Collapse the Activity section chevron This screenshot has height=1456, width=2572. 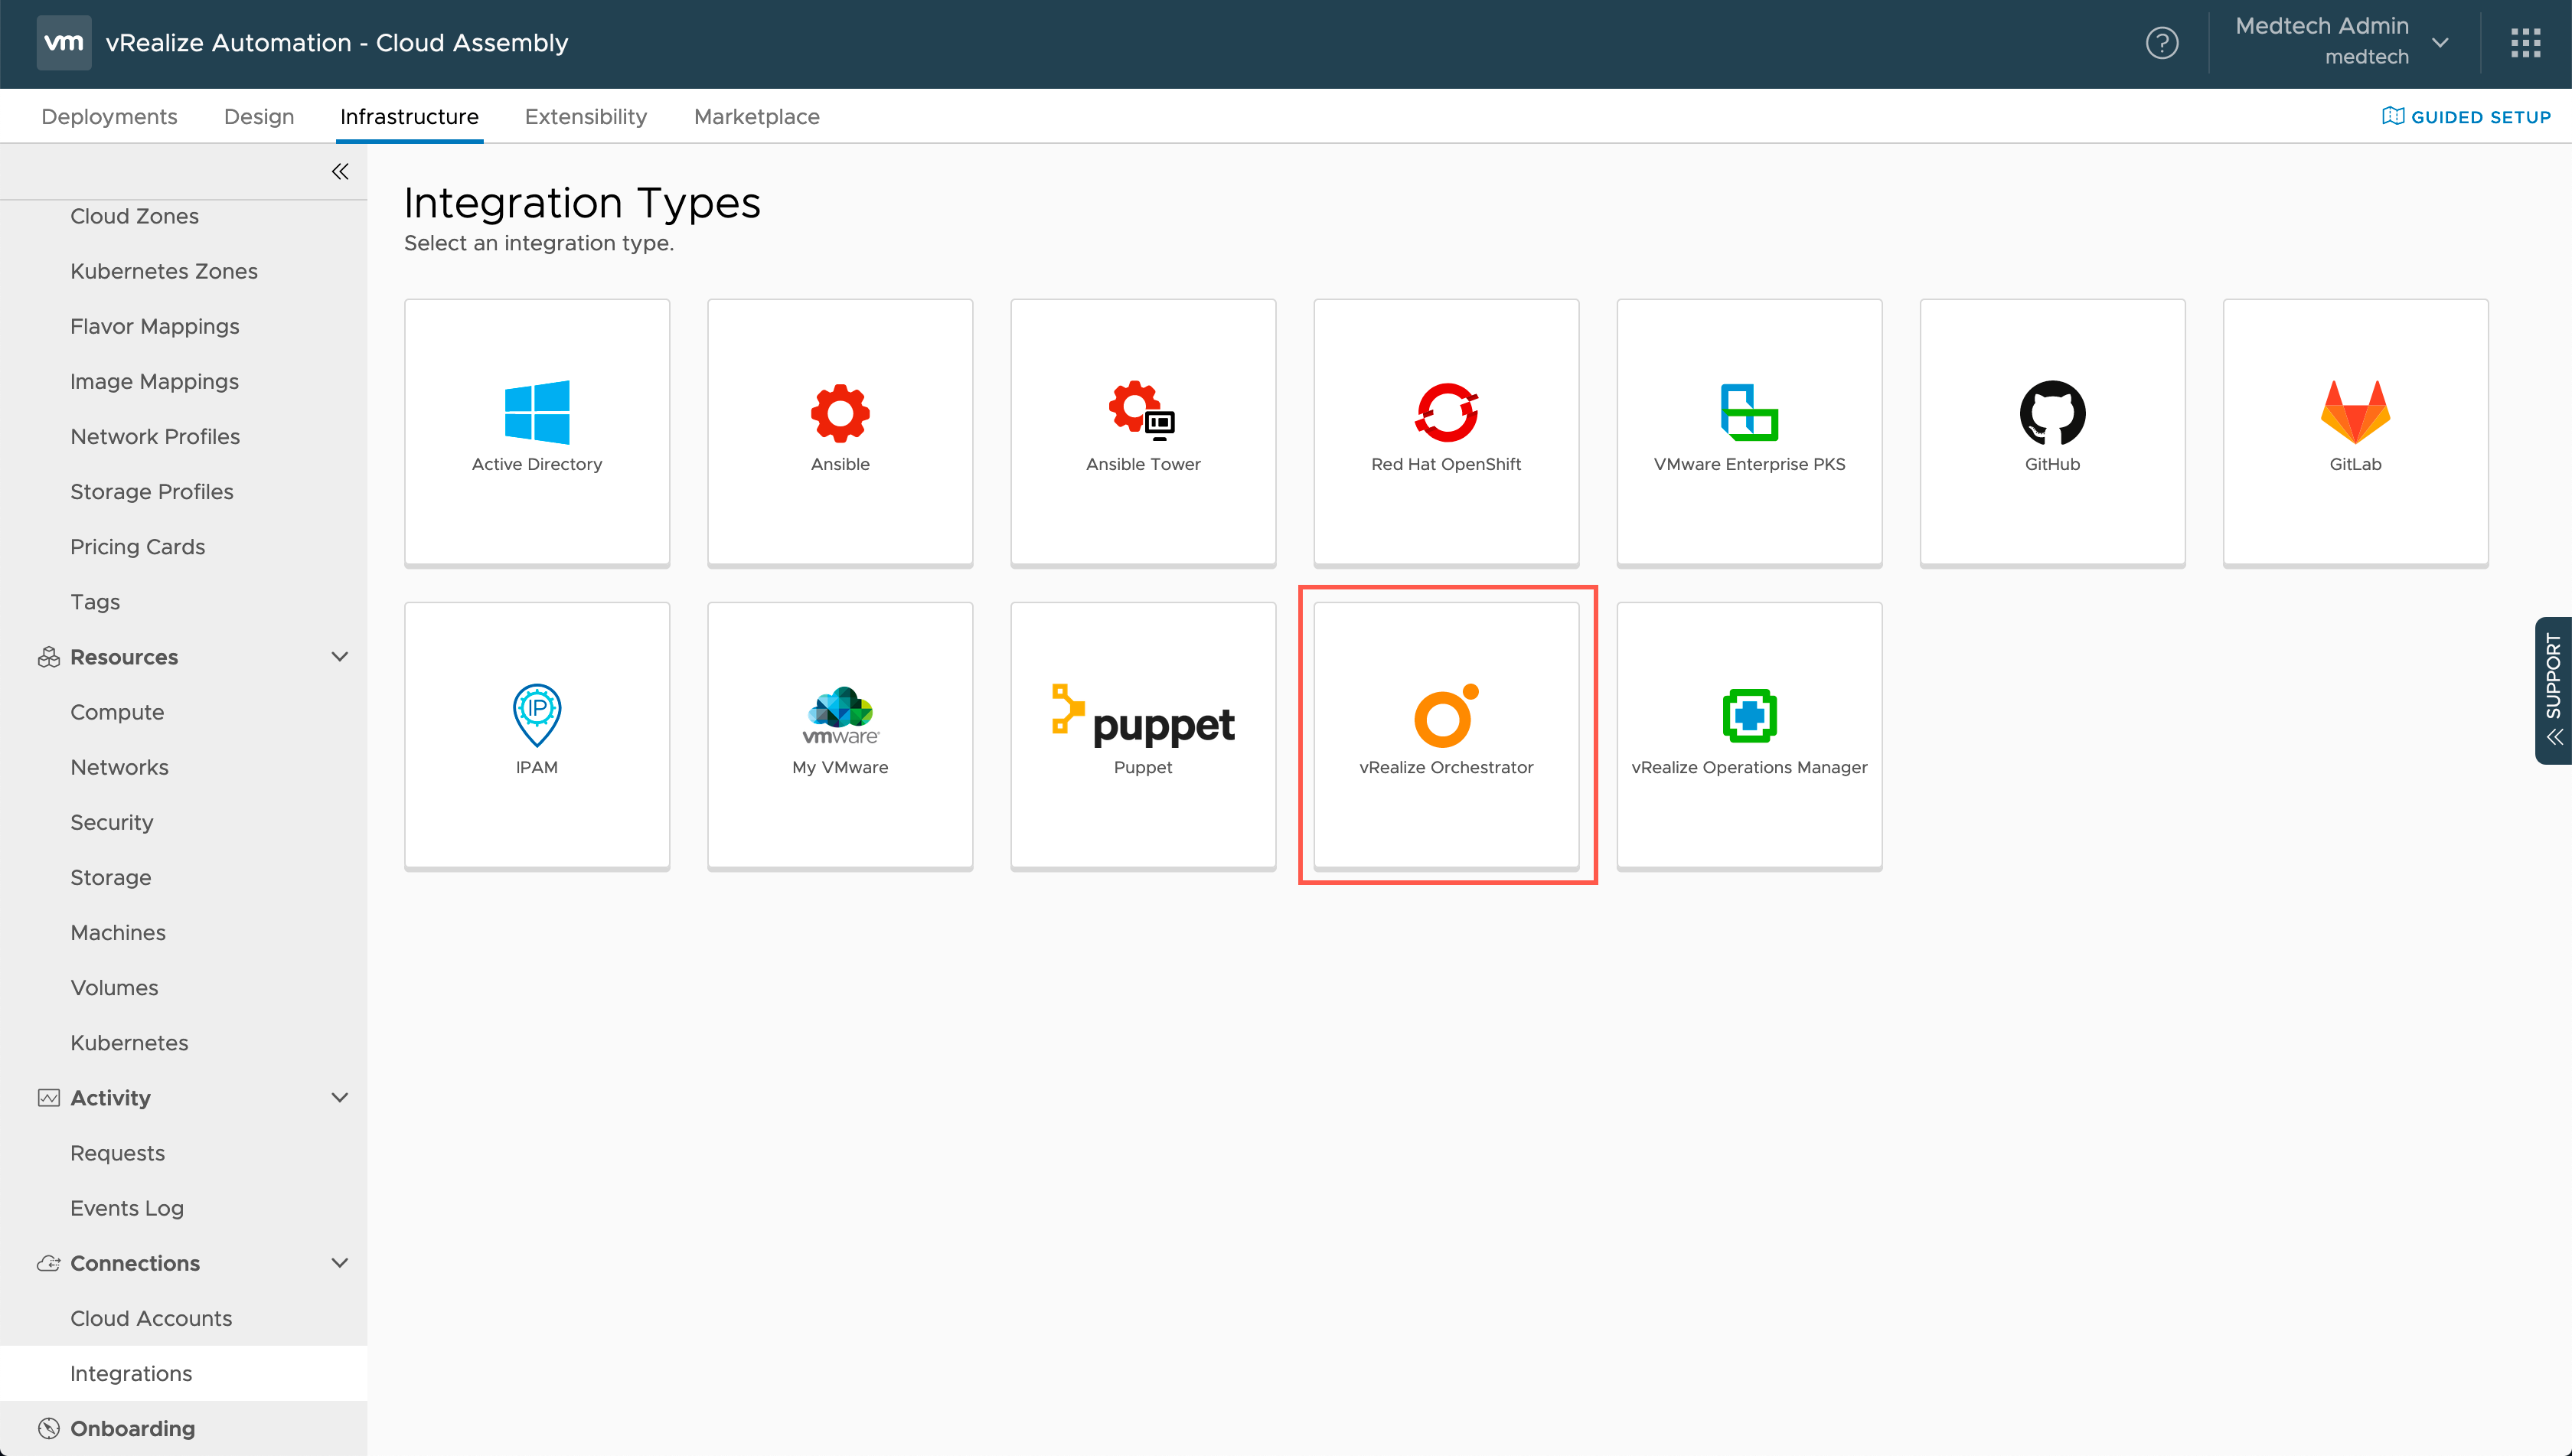(340, 1098)
